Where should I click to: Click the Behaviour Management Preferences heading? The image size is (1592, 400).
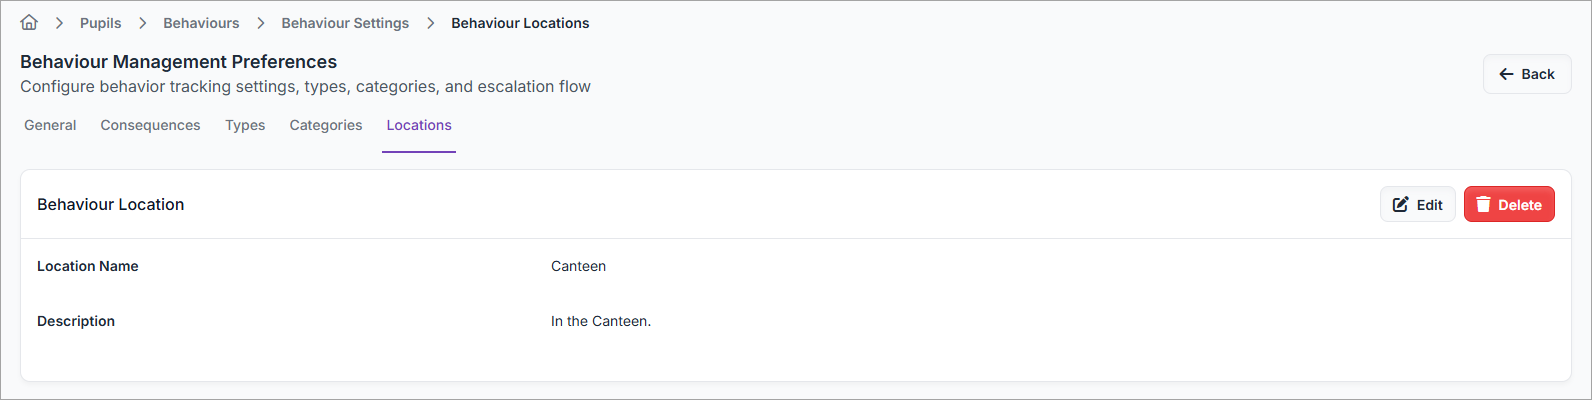(x=178, y=62)
